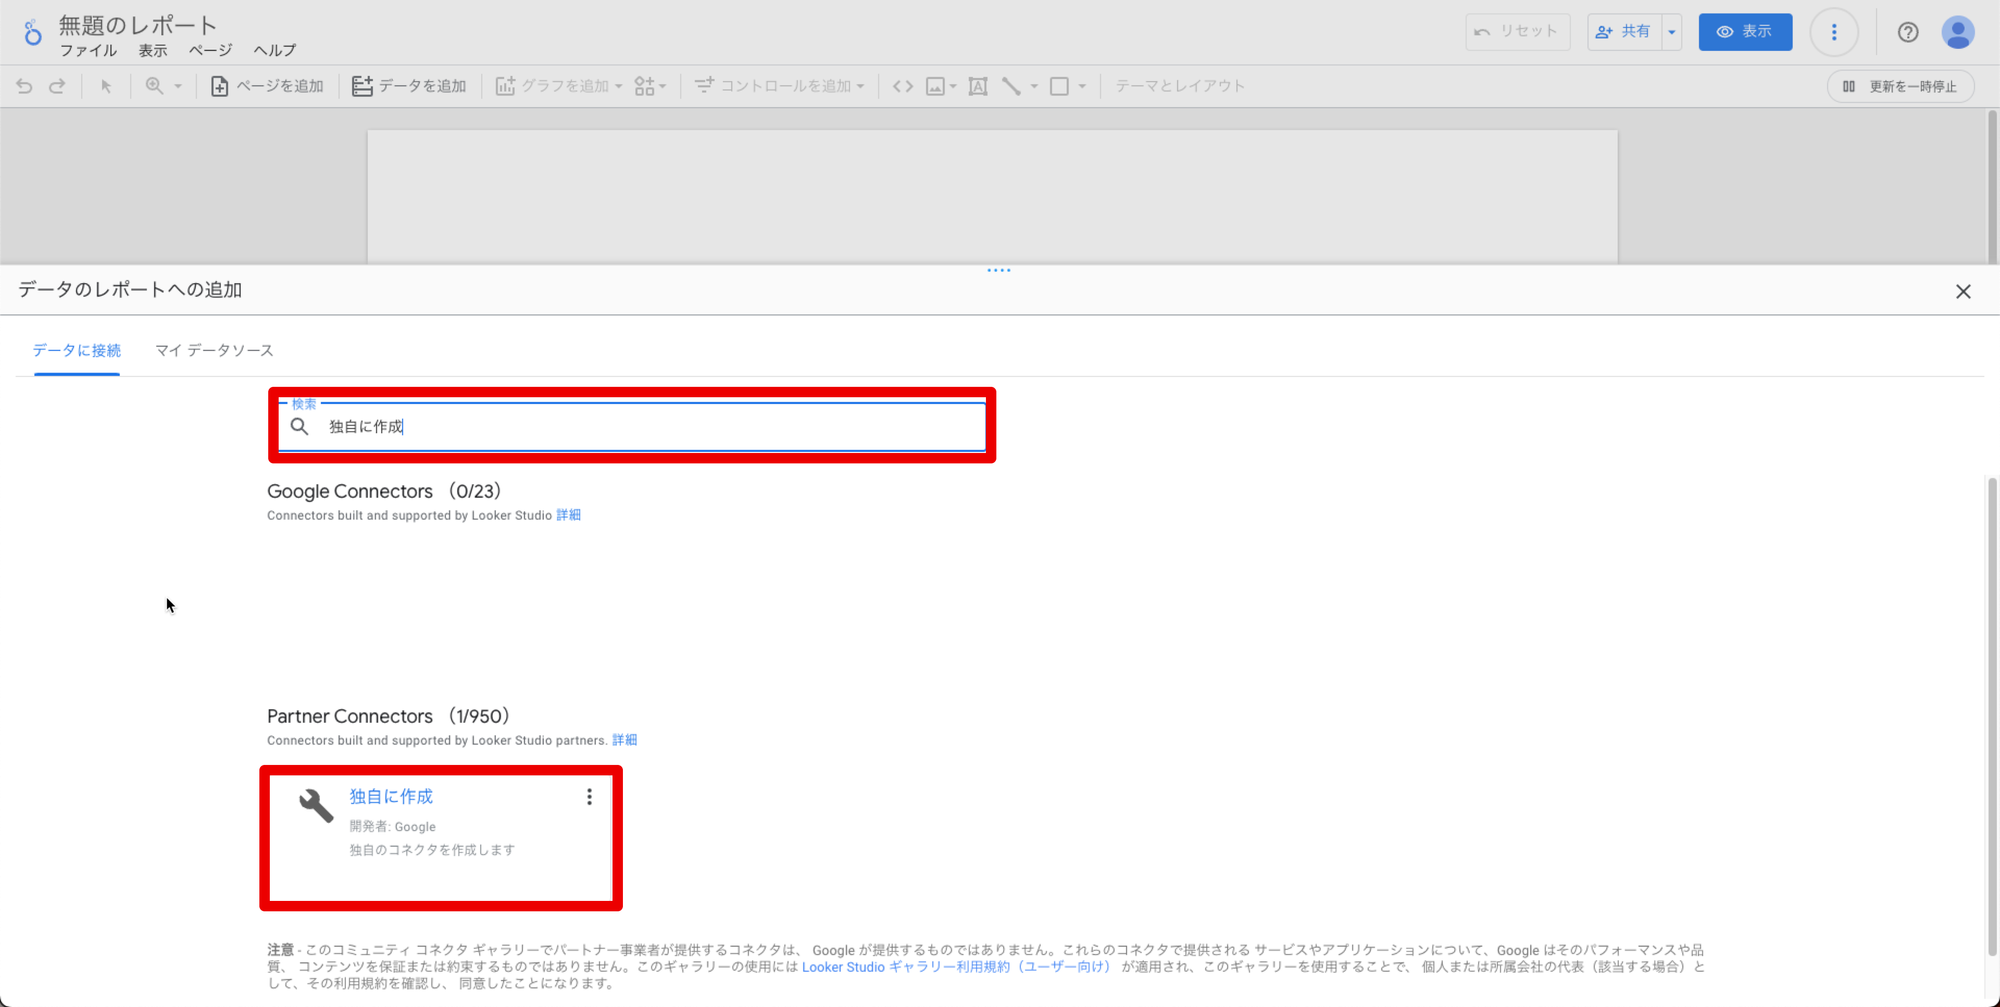Expand the zoom dropdown arrow
2000x1007 pixels.
(178, 86)
